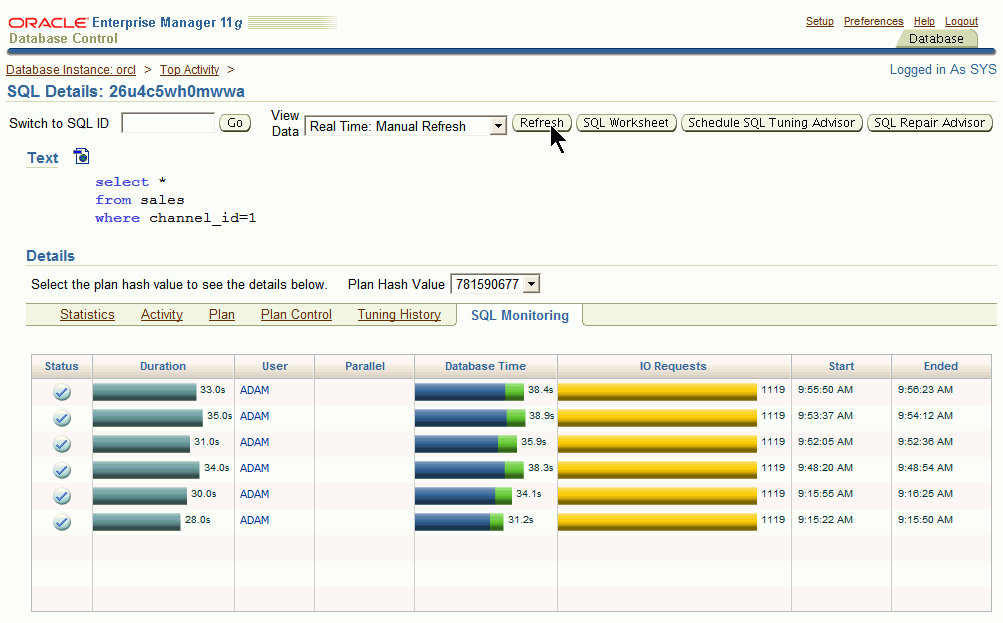Click status icon for the 30.0s execution row
Screen dimensions: 1003x623
click(62, 495)
